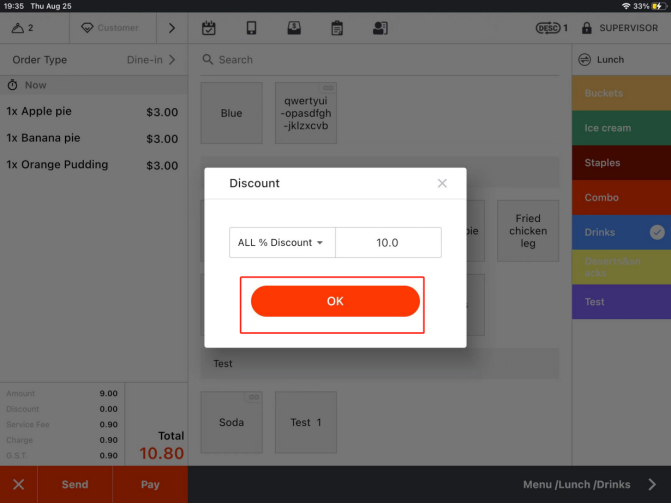Close the Discount dialog
Image resolution: width=671 pixels, height=504 pixels.
coord(442,183)
